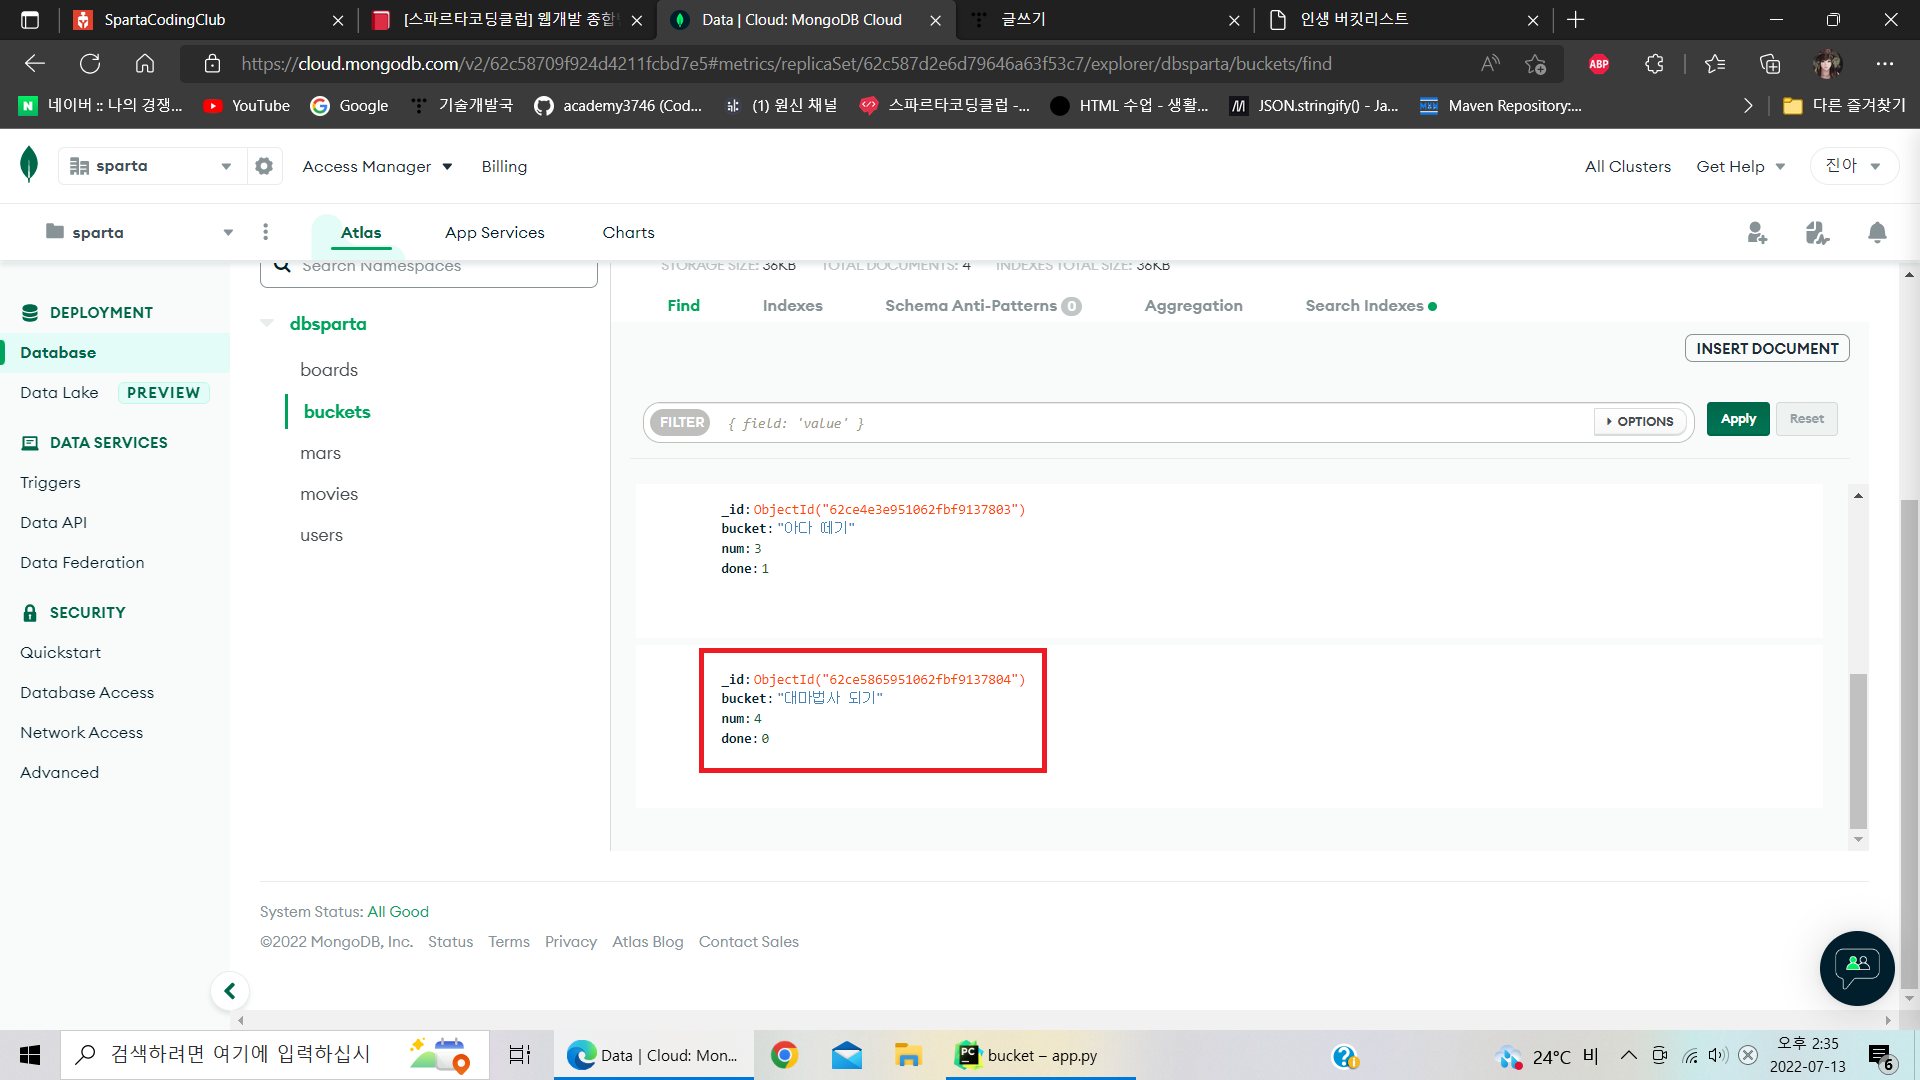The width and height of the screenshot is (1920, 1080).
Task: Open the support chat bubble
Action: pos(1857,967)
